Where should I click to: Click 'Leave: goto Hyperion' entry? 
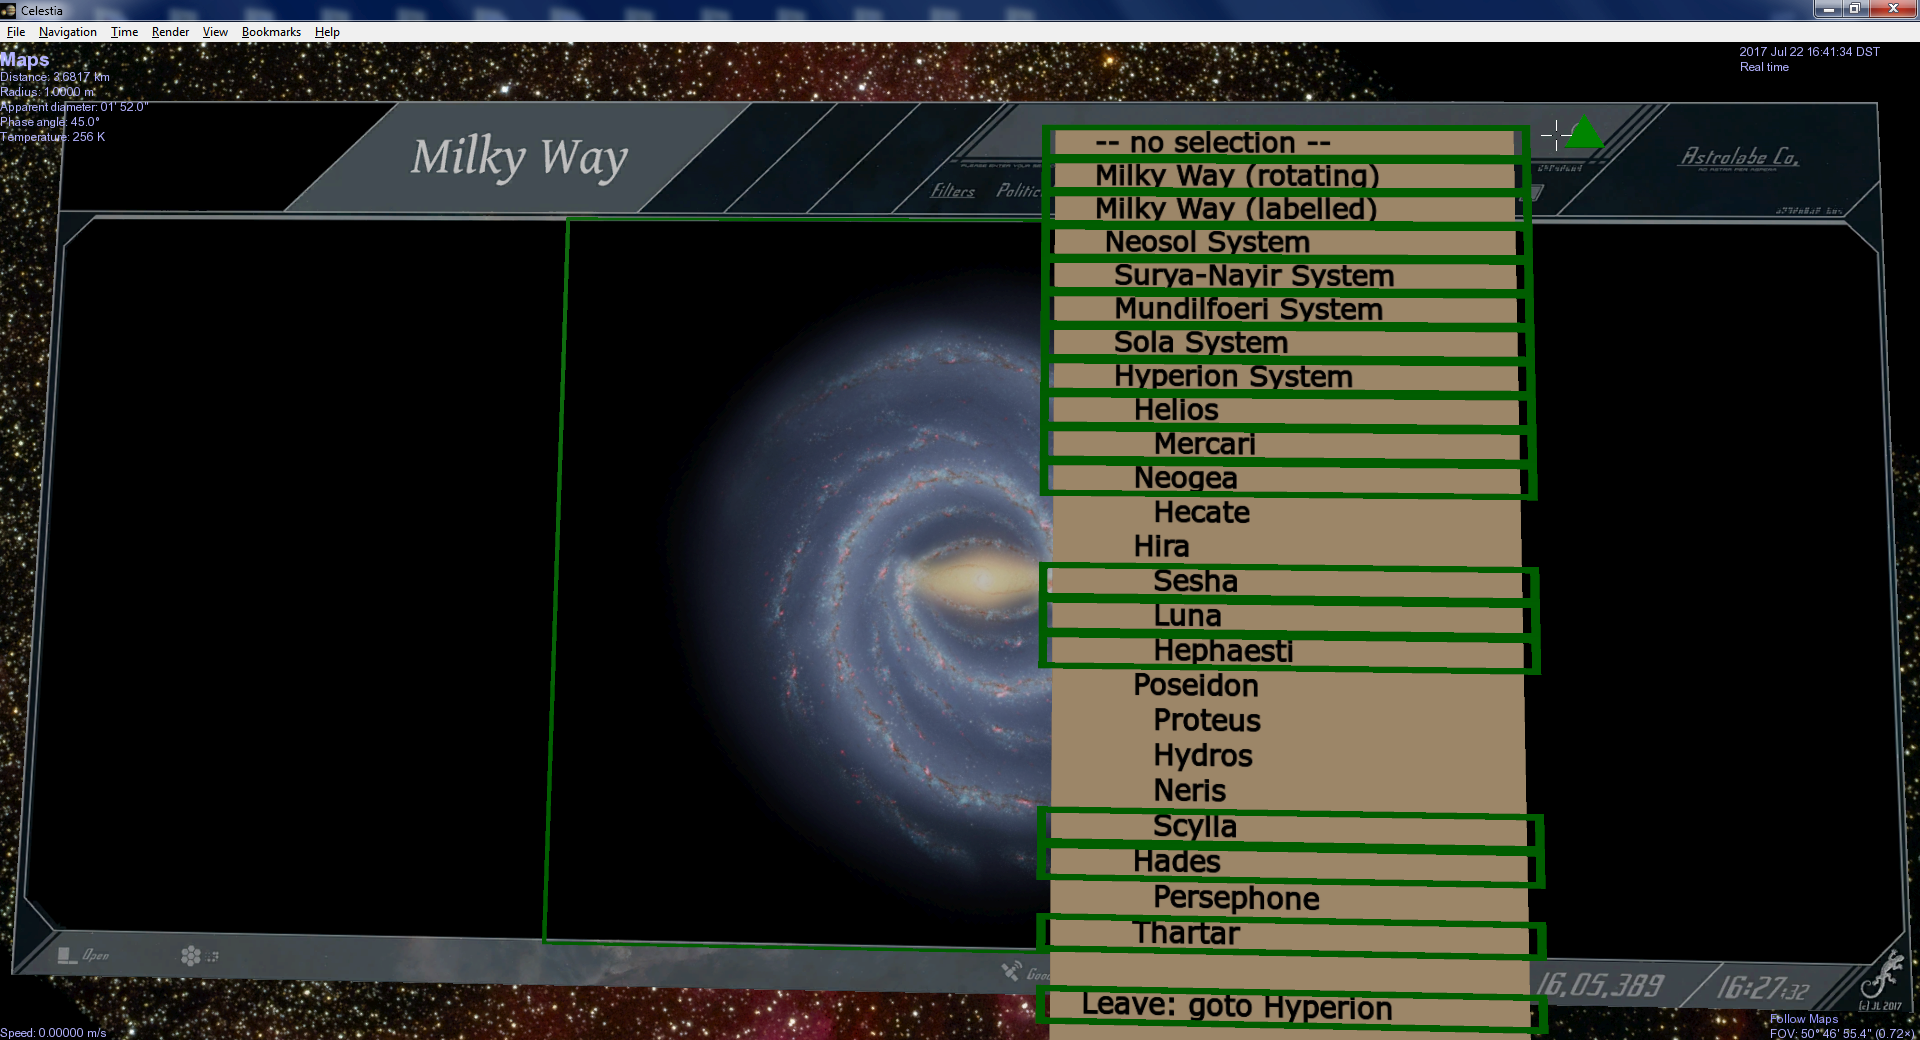pyautogui.click(x=1291, y=1008)
